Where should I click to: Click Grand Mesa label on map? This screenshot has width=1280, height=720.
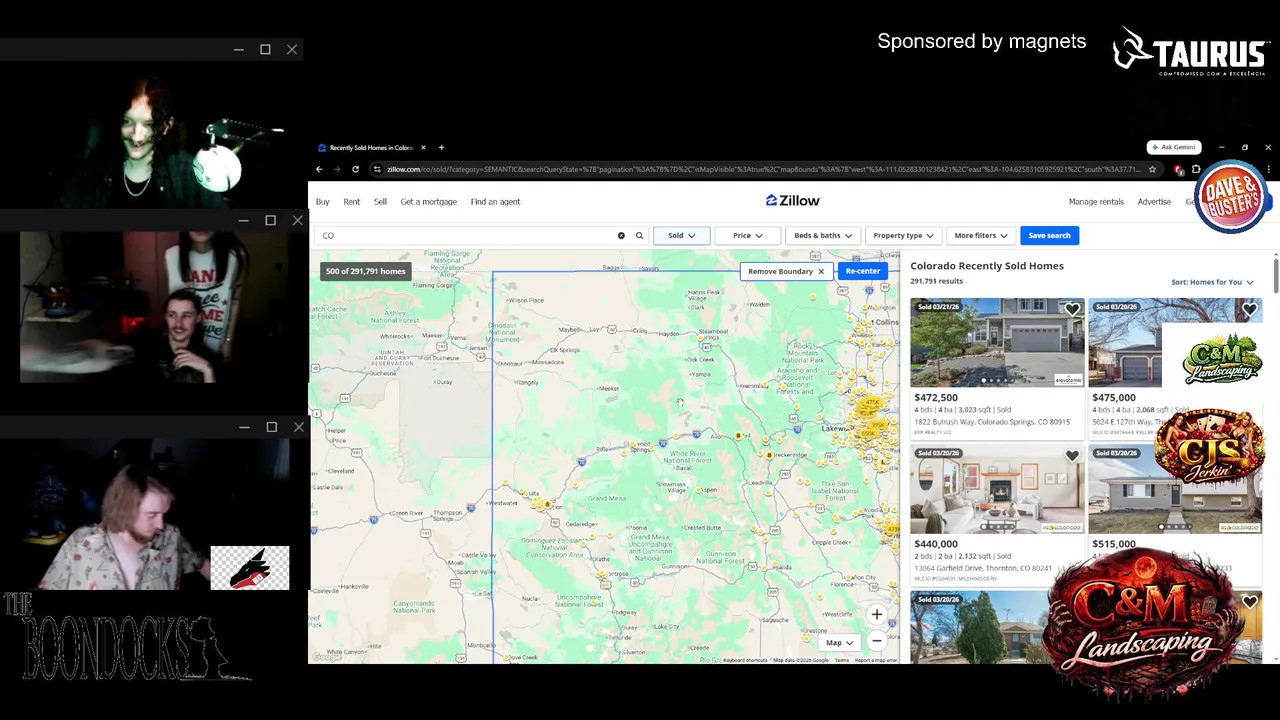click(606, 498)
